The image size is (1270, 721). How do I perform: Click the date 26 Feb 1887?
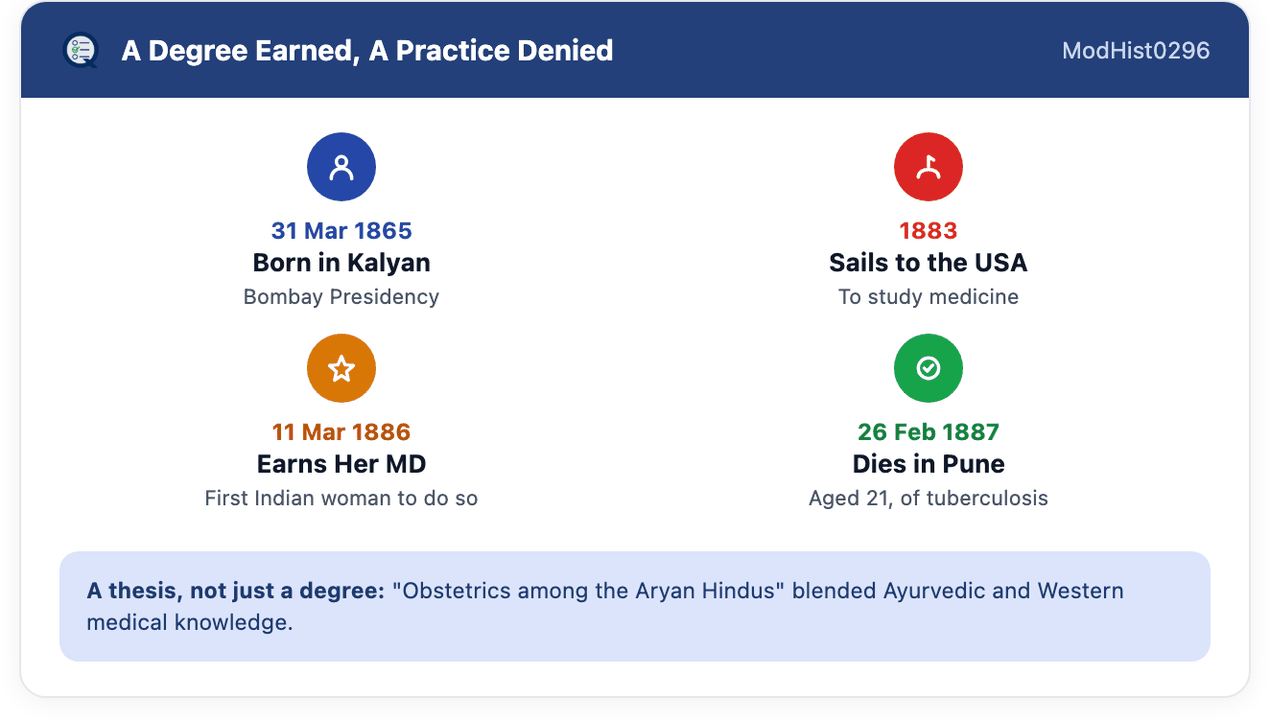[928, 432]
